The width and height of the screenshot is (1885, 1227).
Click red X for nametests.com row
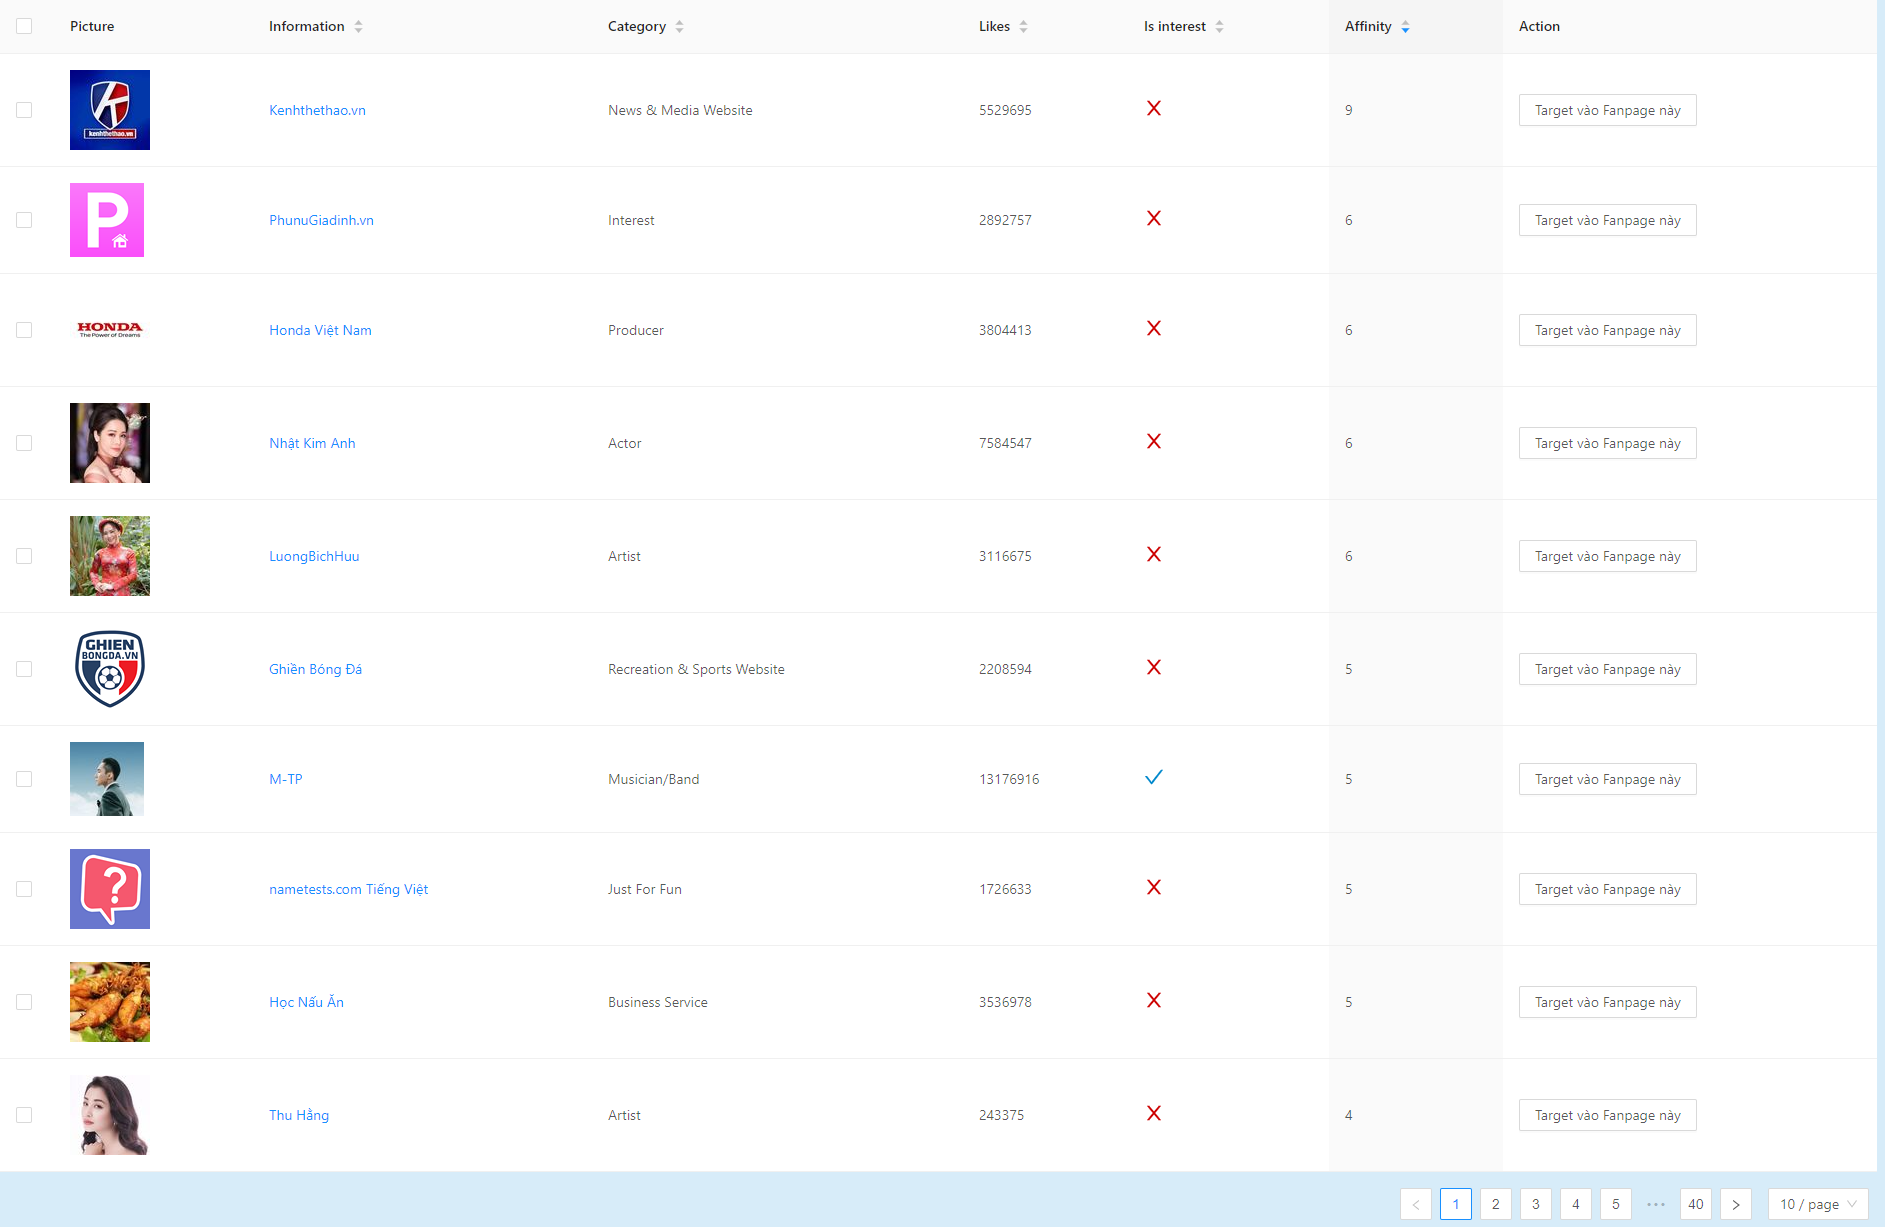pos(1154,887)
